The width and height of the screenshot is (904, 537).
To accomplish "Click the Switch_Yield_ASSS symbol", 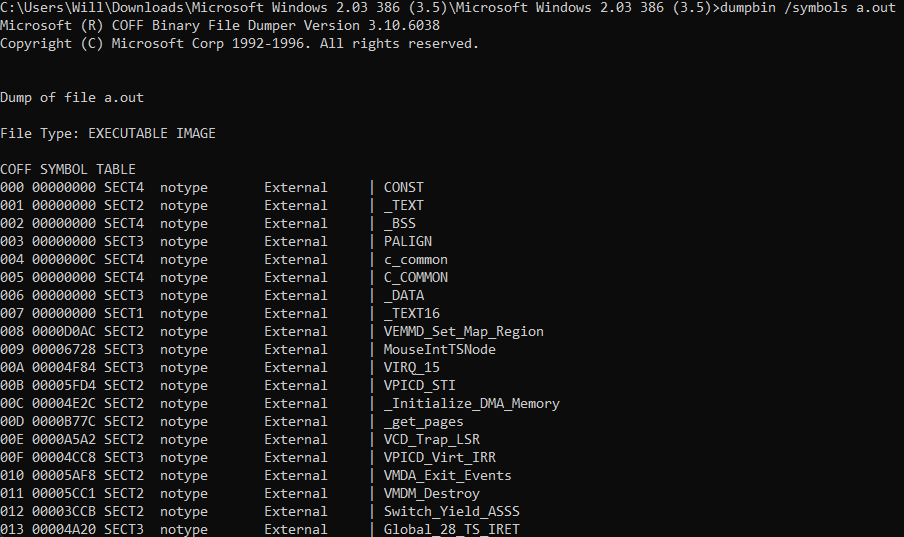I will [451, 511].
